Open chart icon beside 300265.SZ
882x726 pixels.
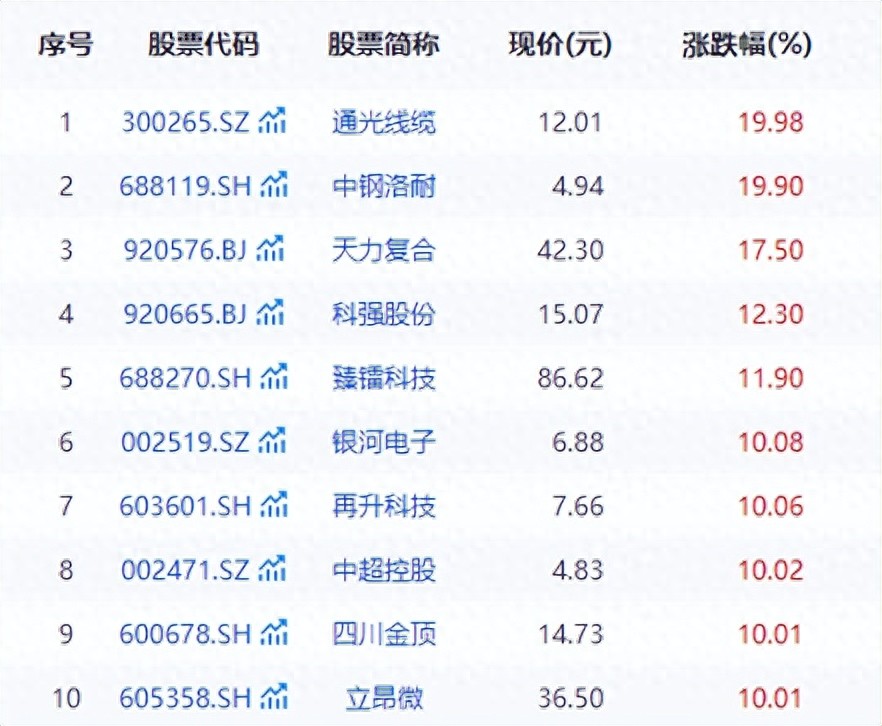click(272, 120)
